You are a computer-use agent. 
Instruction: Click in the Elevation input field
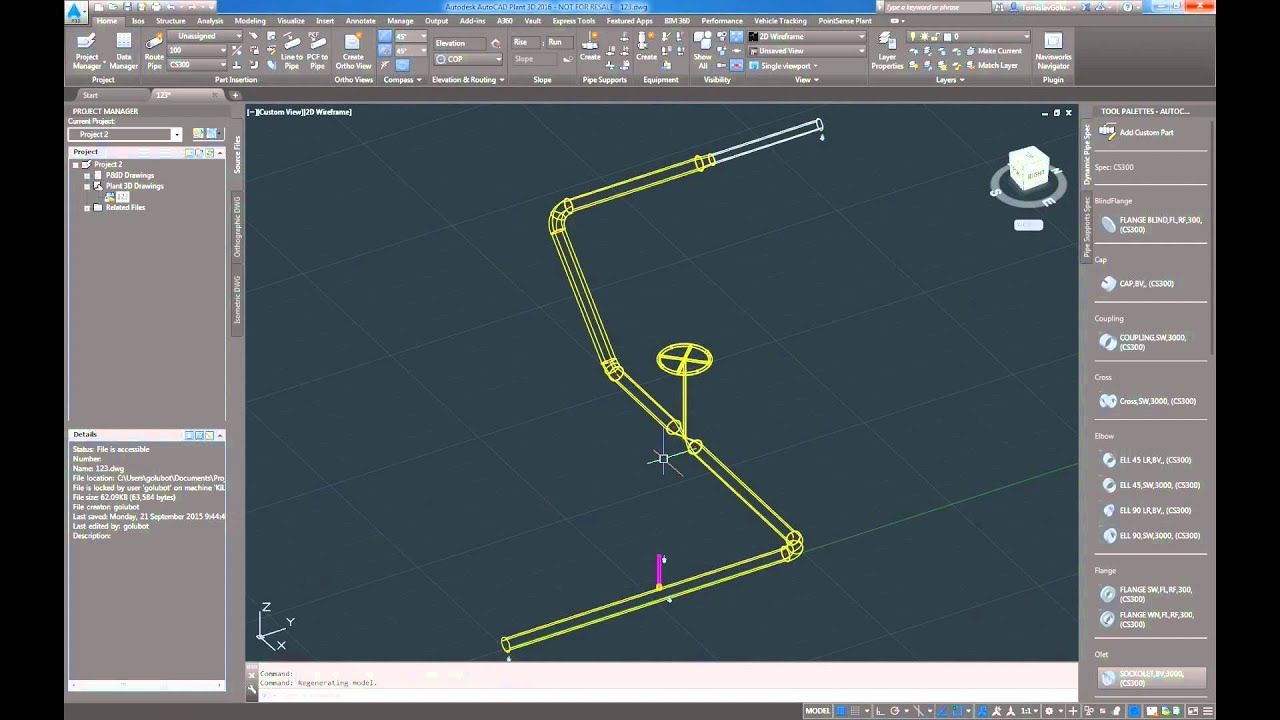tap(460, 43)
